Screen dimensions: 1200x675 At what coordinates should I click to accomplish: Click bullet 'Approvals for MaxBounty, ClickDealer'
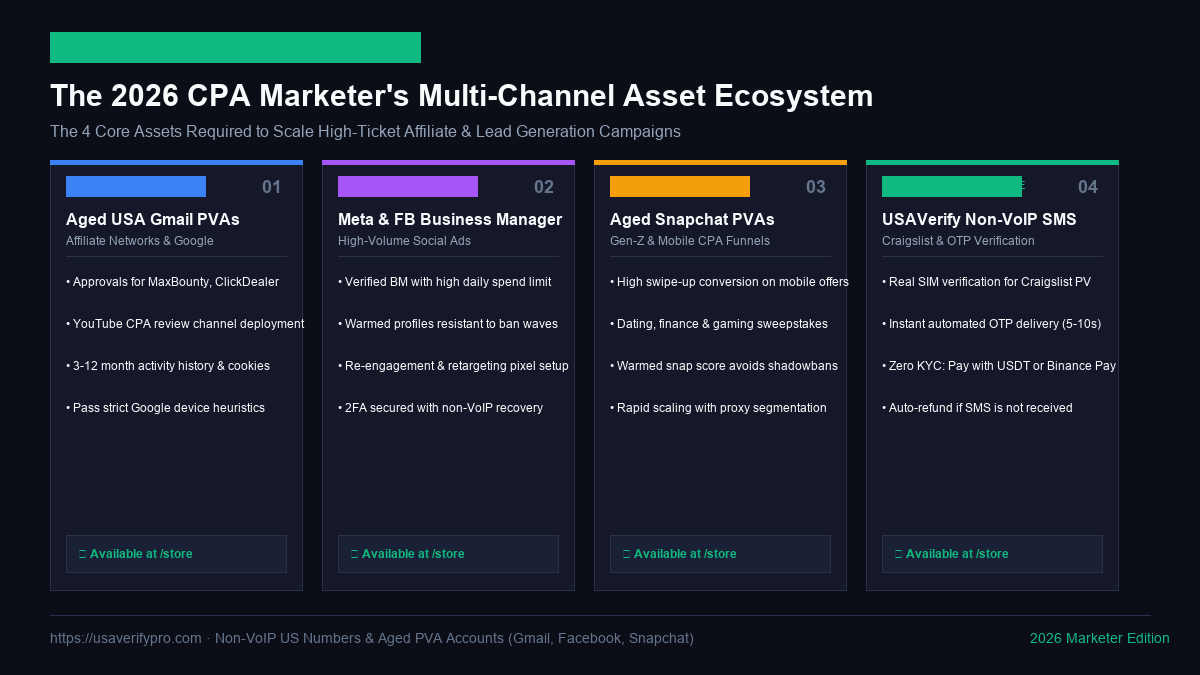pos(172,282)
